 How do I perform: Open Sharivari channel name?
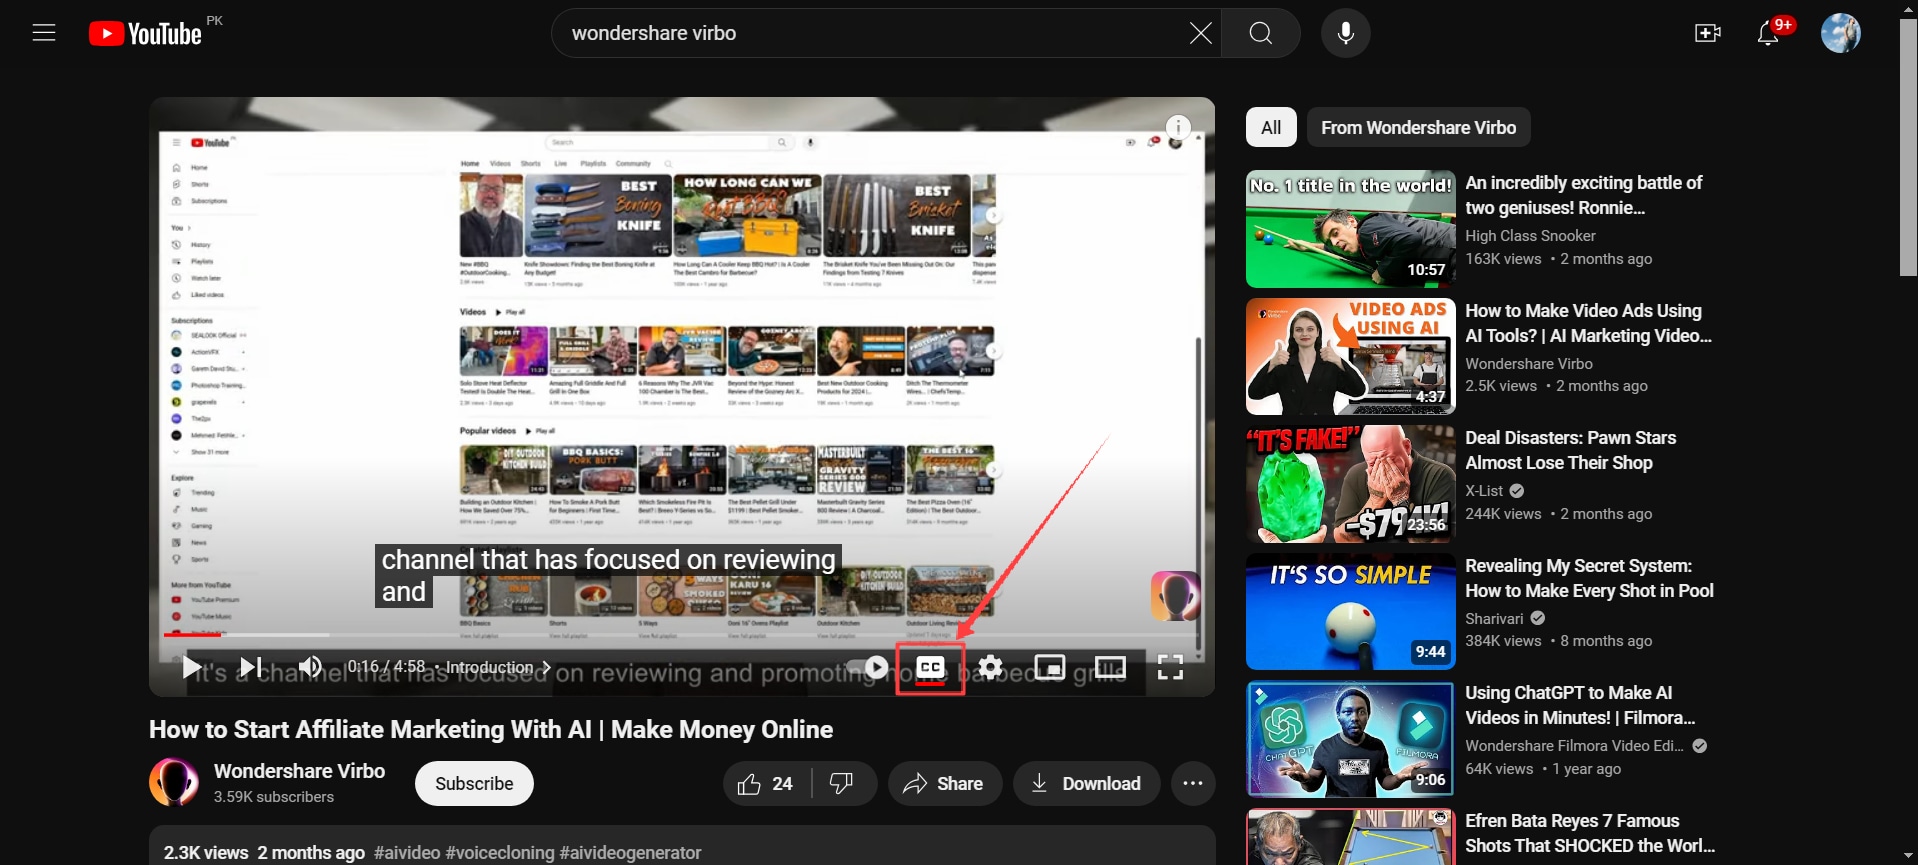coord(1494,619)
